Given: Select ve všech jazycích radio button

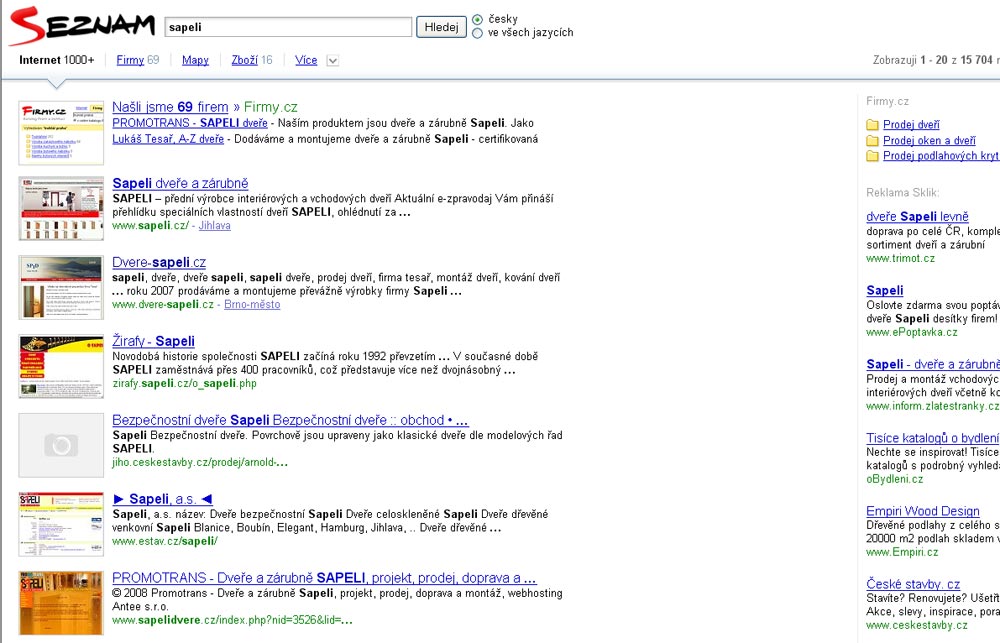Looking at the screenshot, I should pos(477,33).
